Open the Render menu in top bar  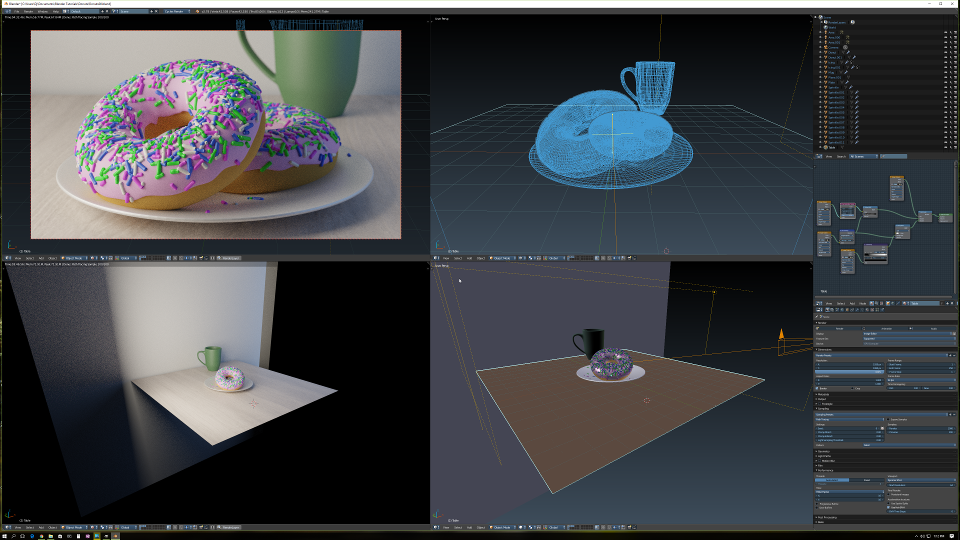pyautogui.click(x=28, y=11)
